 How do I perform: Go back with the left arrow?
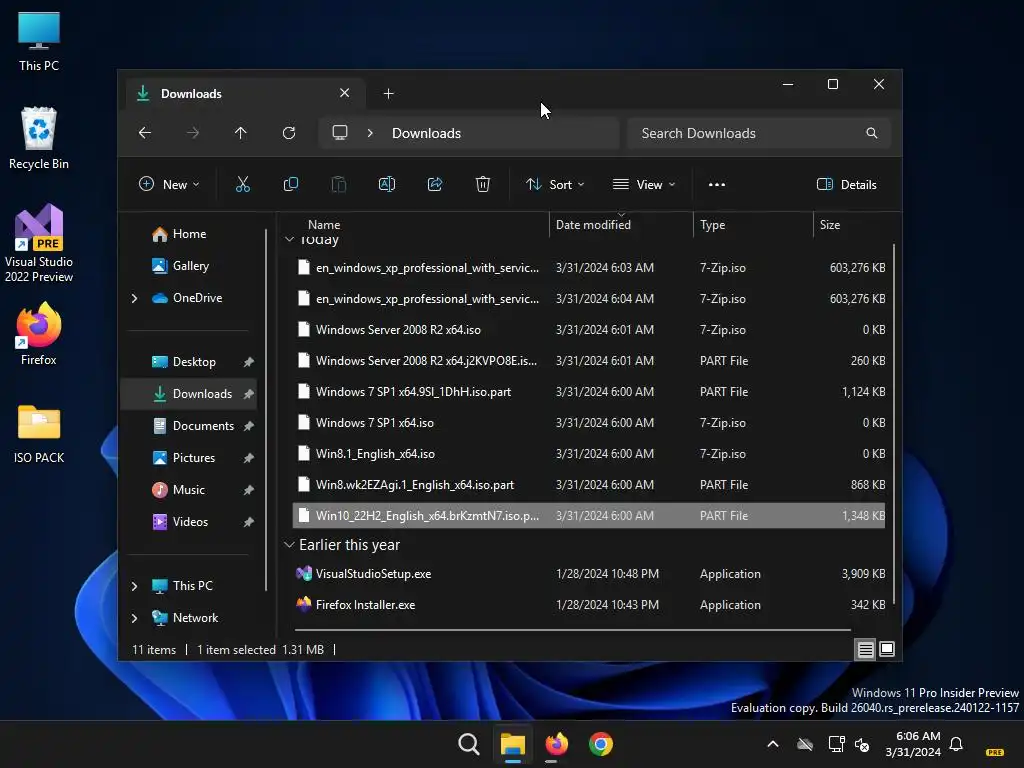(x=145, y=133)
